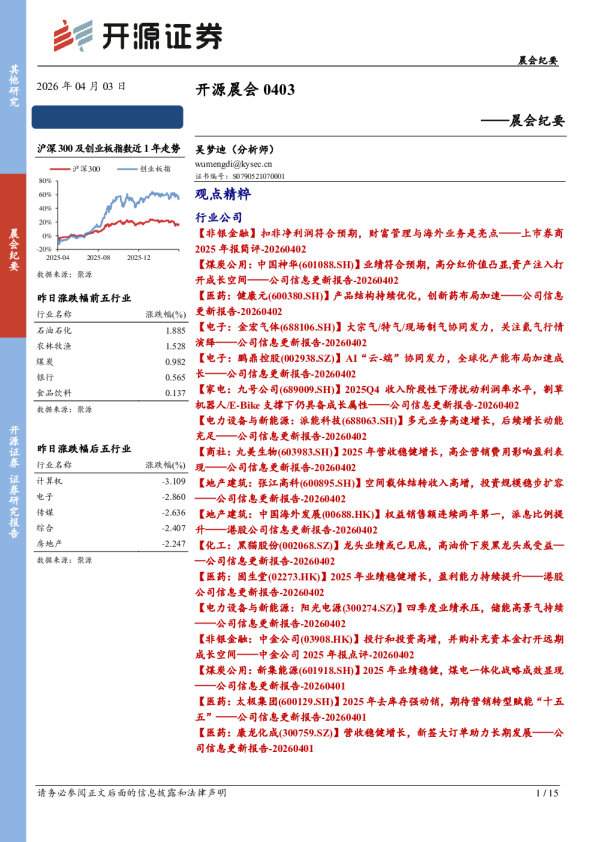The image size is (595, 842).
Task: Open the 金宏气体(688106.SH) report entry
Action: coord(379,335)
